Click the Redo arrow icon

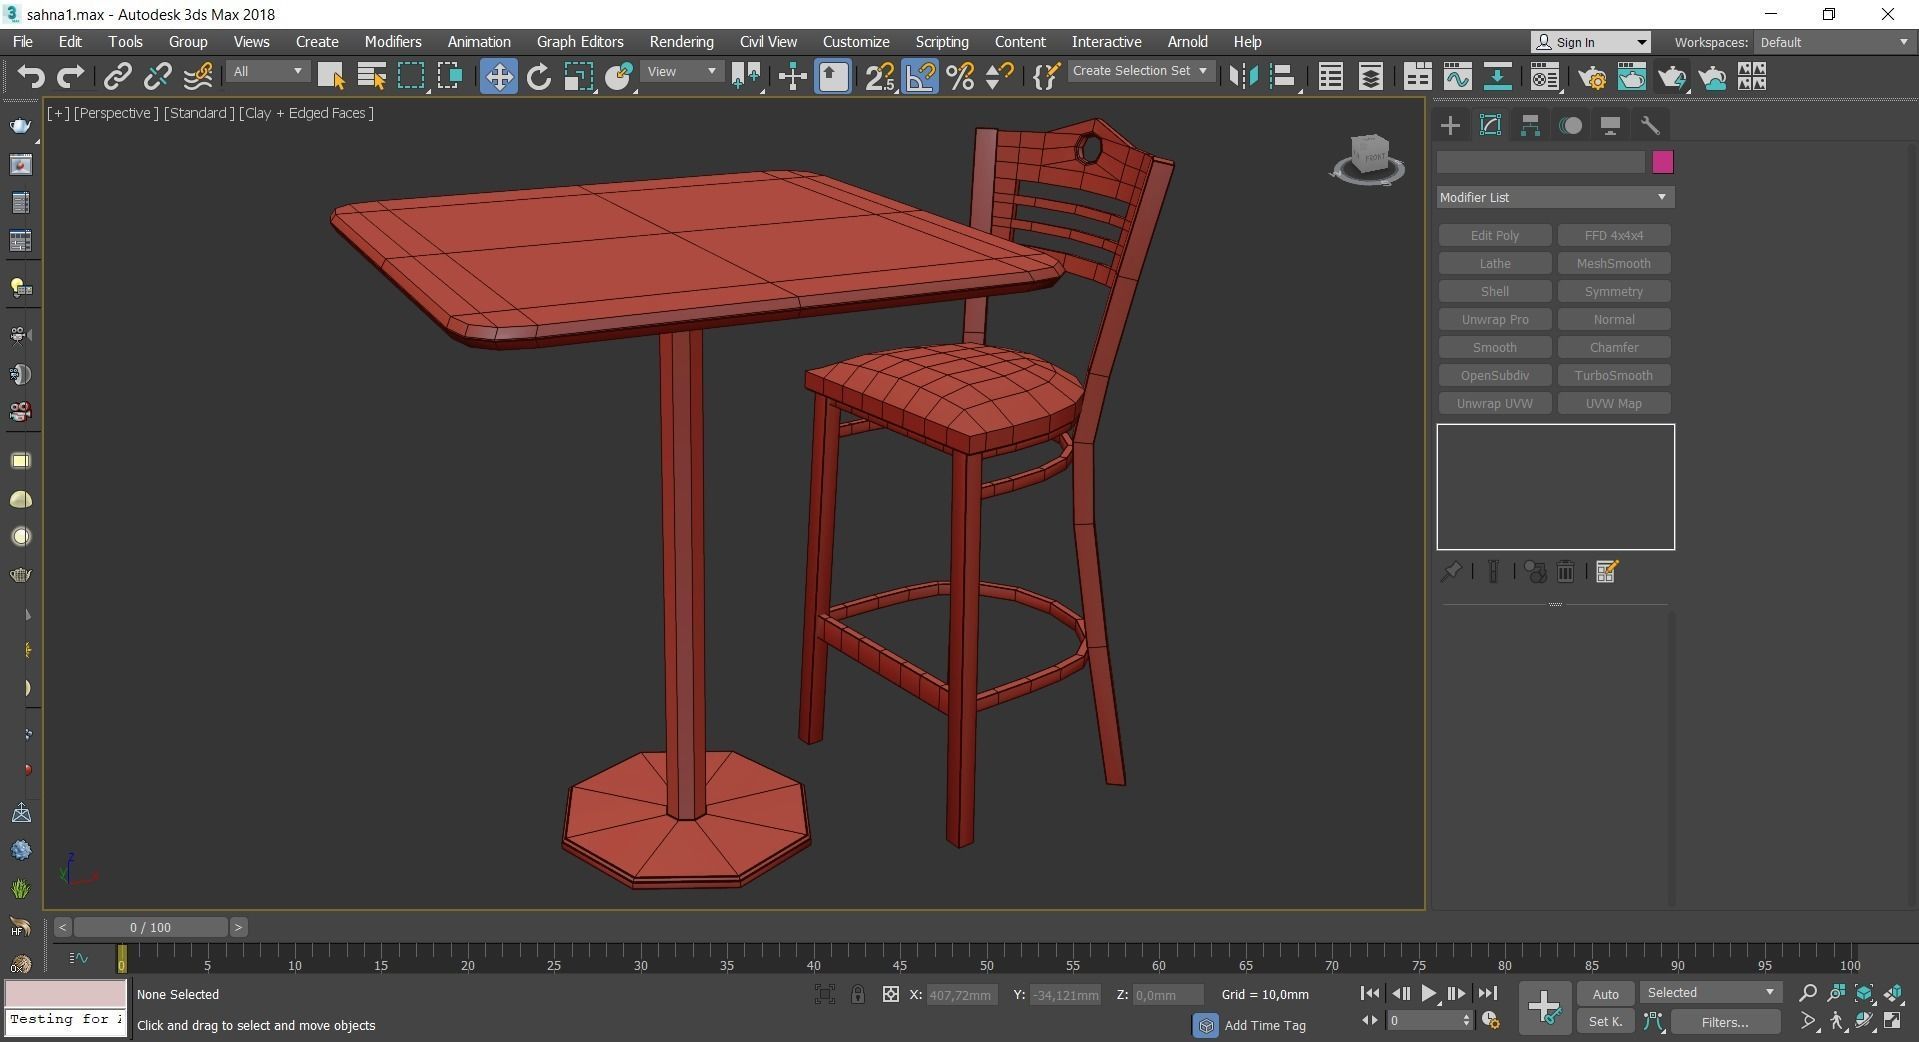[70, 77]
